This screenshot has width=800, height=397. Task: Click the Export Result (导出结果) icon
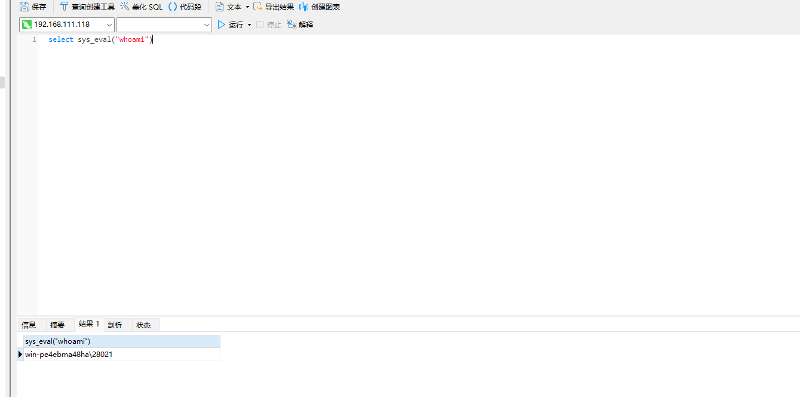258,7
